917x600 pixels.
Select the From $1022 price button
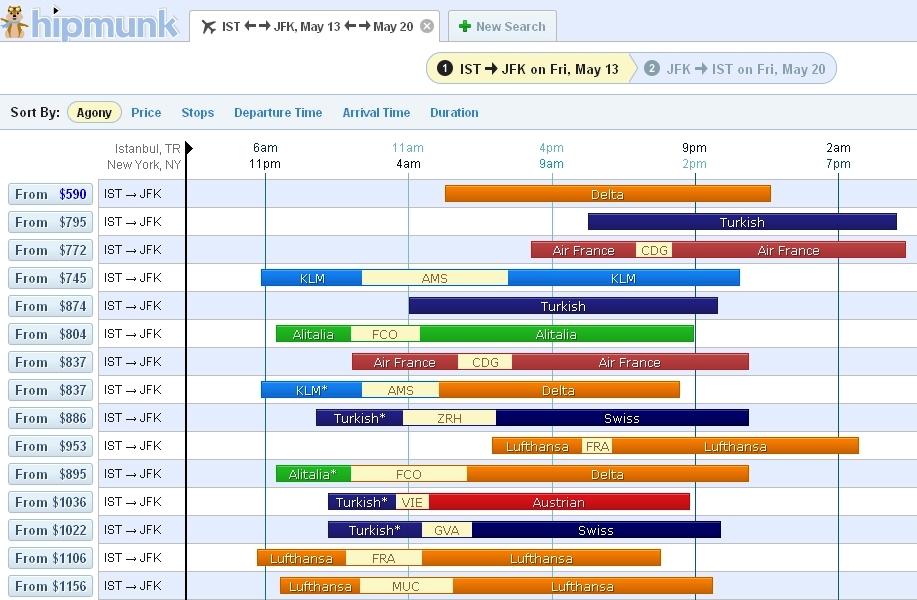point(50,530)
